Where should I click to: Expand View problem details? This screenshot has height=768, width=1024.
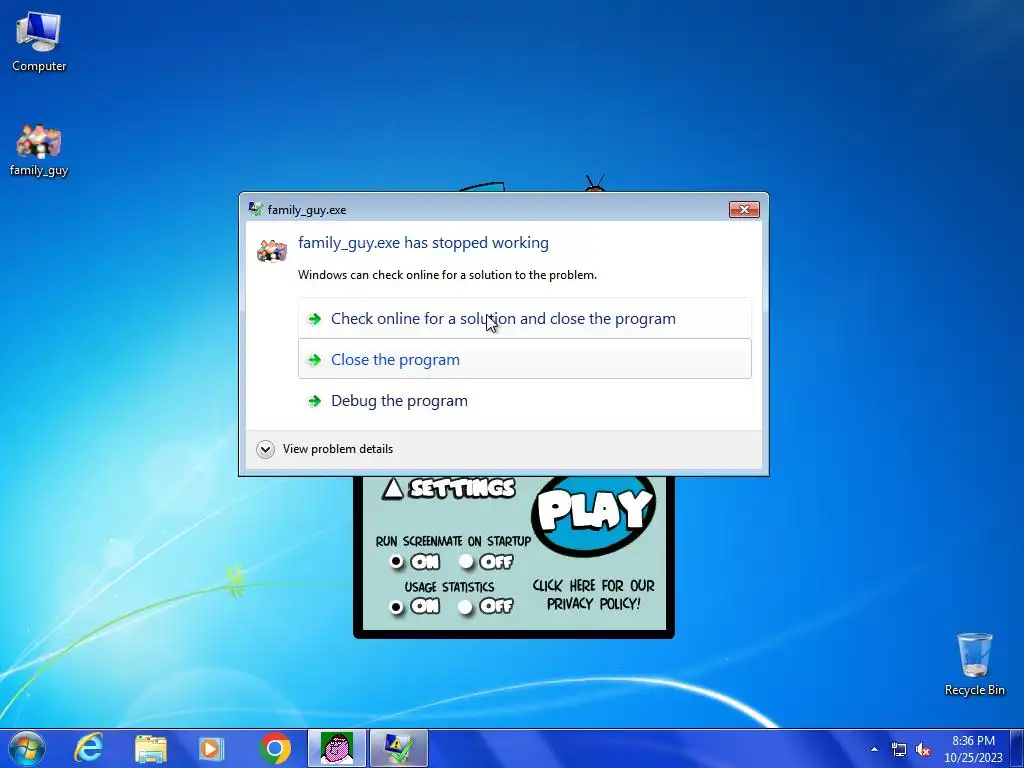325,449
